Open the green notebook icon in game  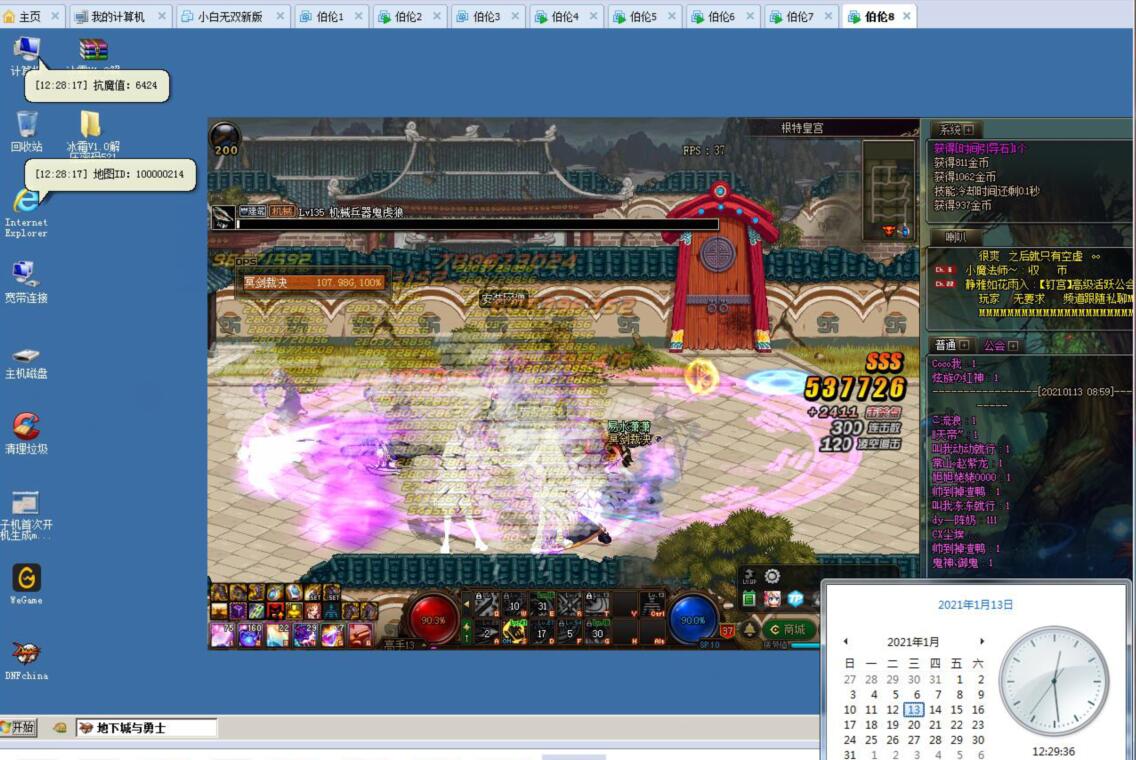pos(749,598)
